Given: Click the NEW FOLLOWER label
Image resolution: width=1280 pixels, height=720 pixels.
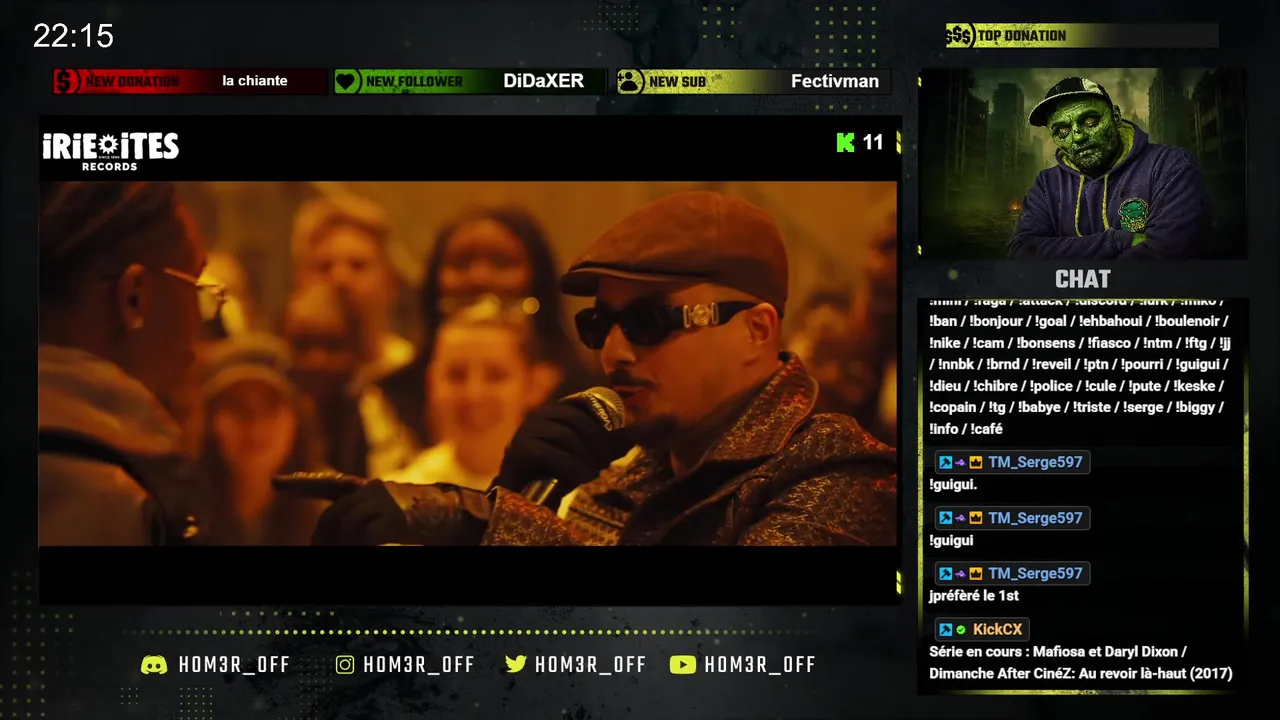Looking at the screenshot, I should (414, 82).
